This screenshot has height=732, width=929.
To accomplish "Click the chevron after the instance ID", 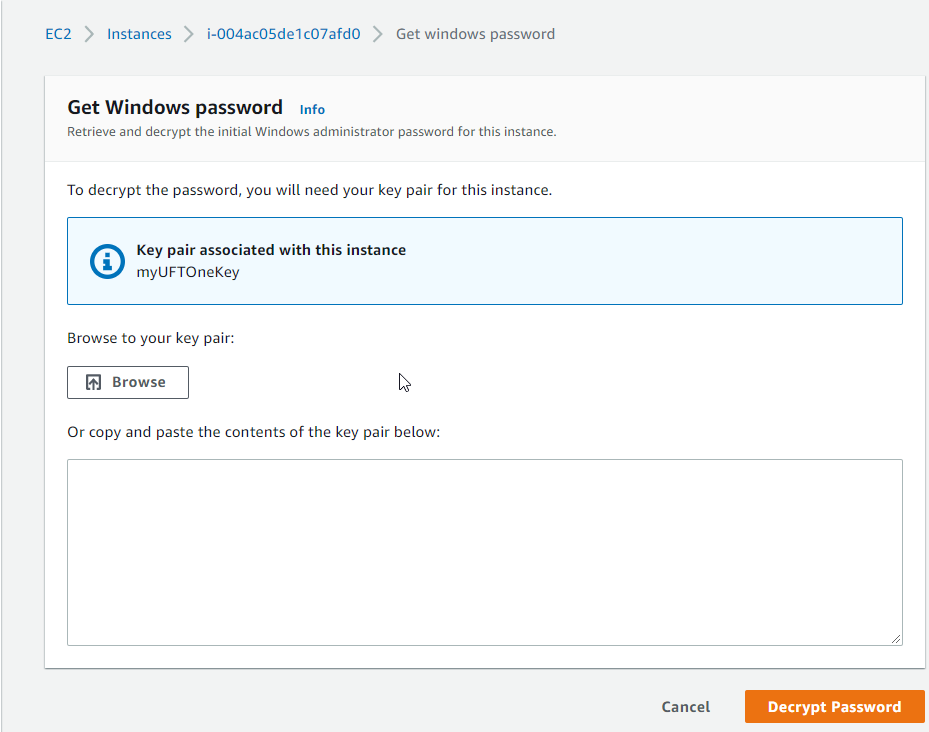I will pyautogui.click(x=377, y=34).
